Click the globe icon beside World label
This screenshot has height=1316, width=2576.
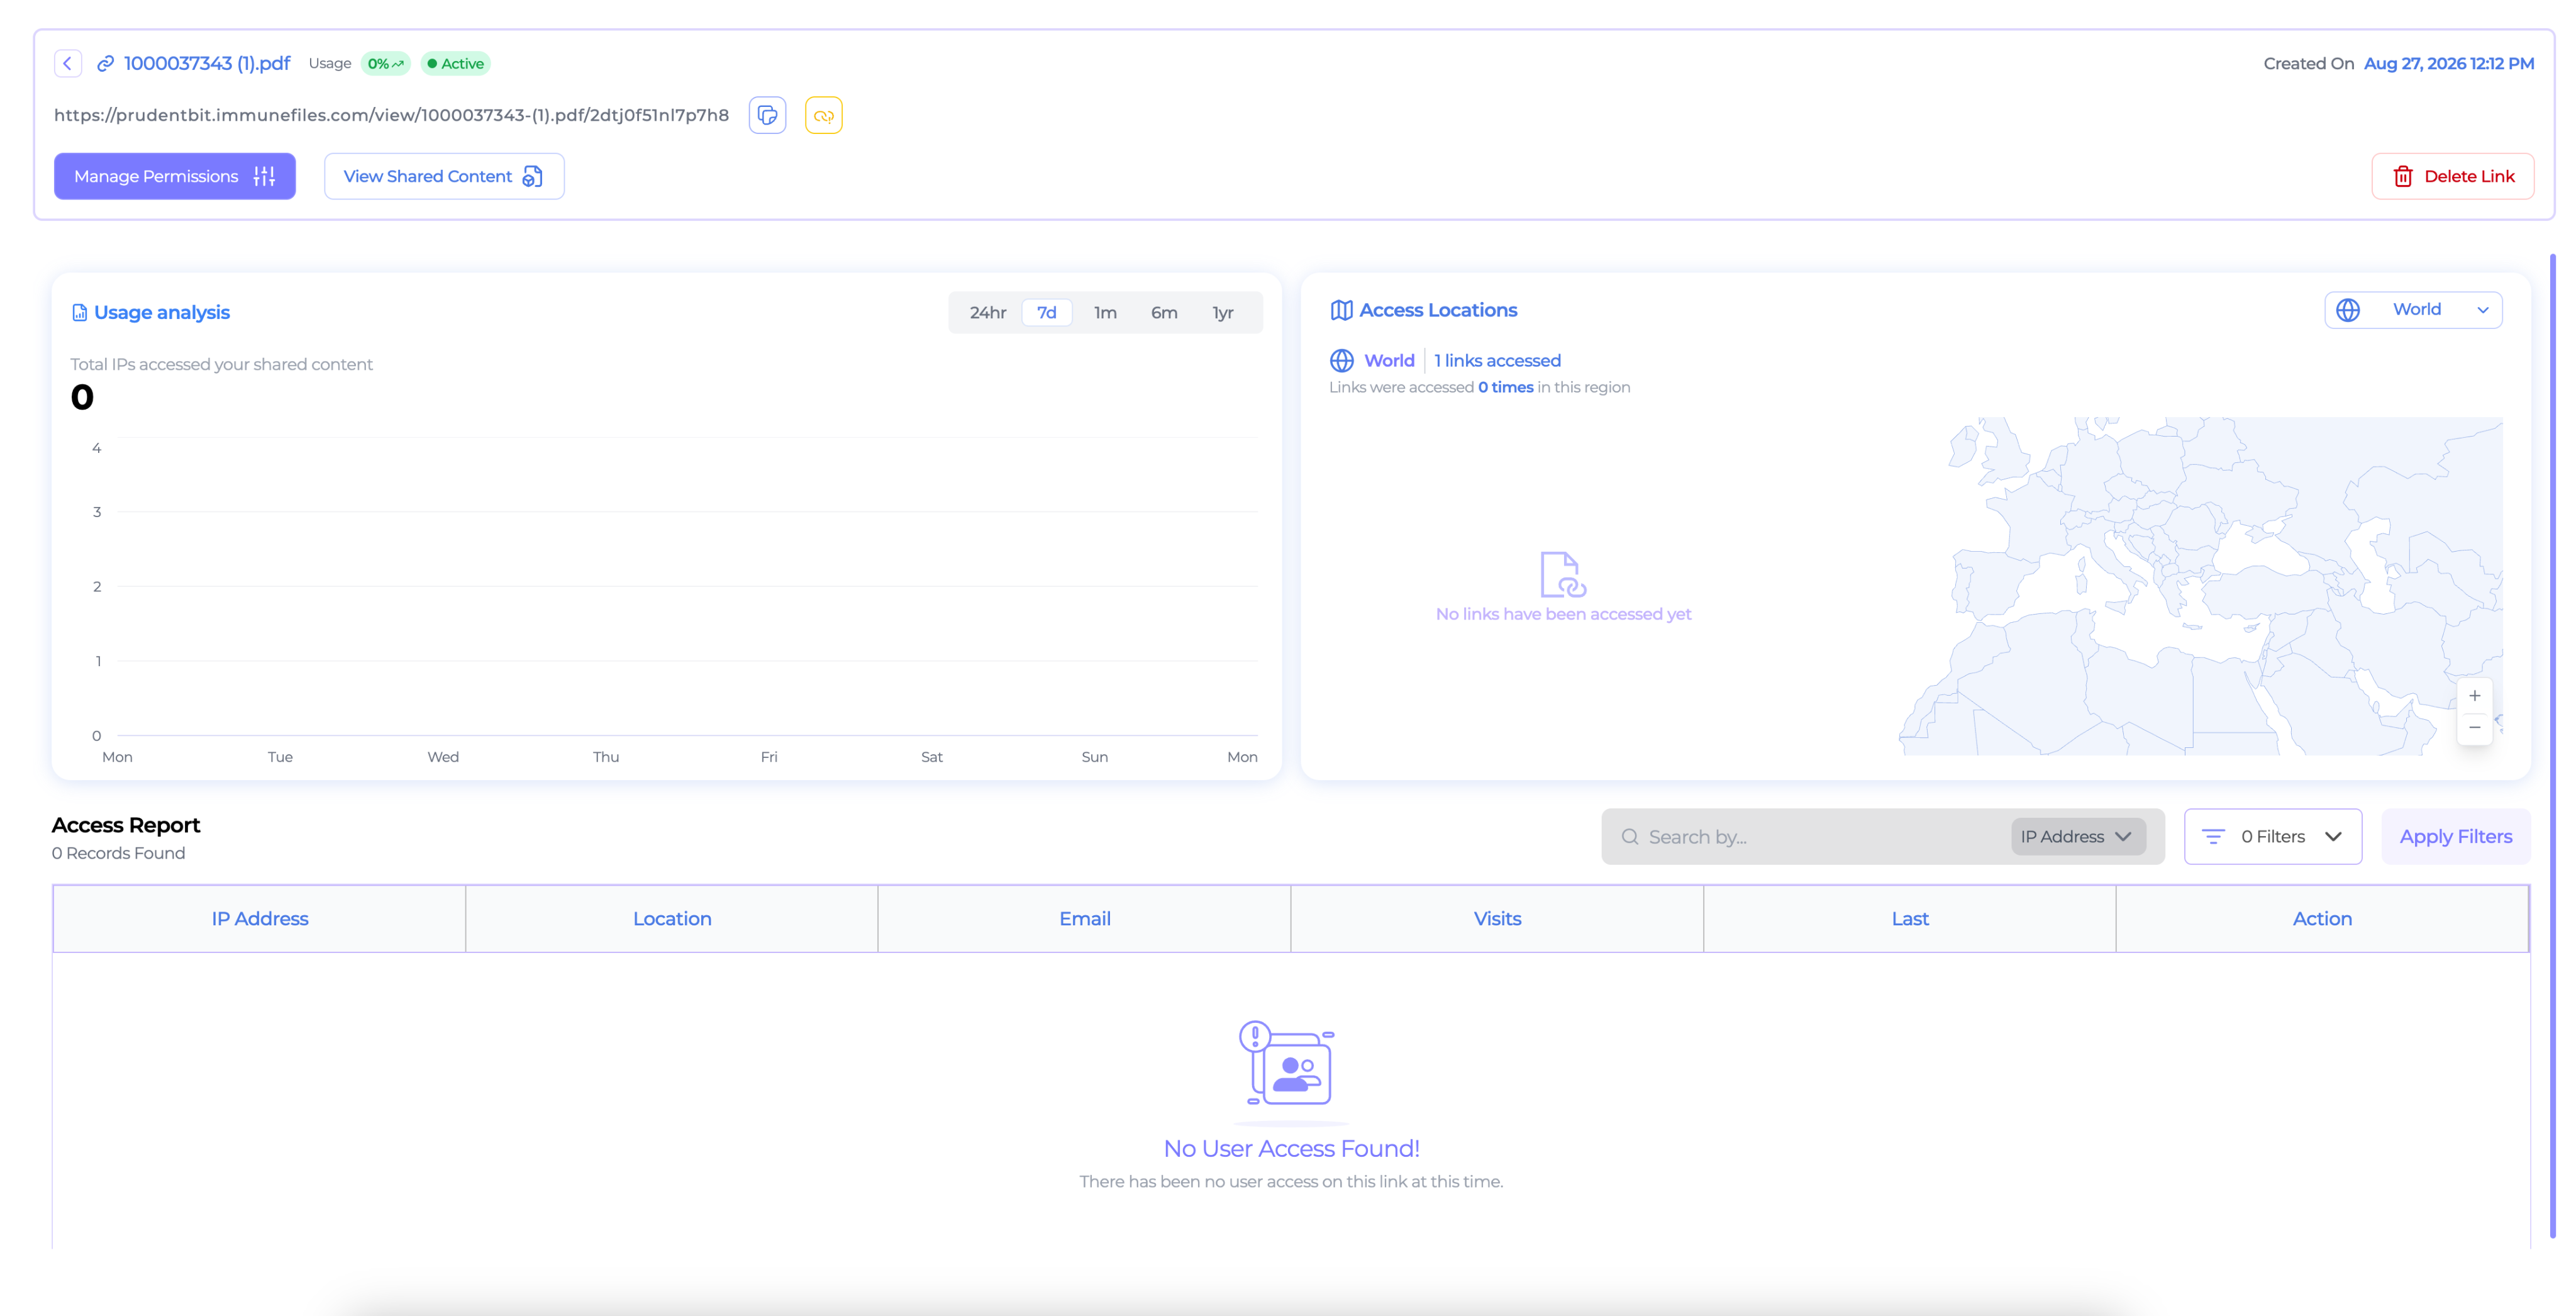(x=1341, y=360)
